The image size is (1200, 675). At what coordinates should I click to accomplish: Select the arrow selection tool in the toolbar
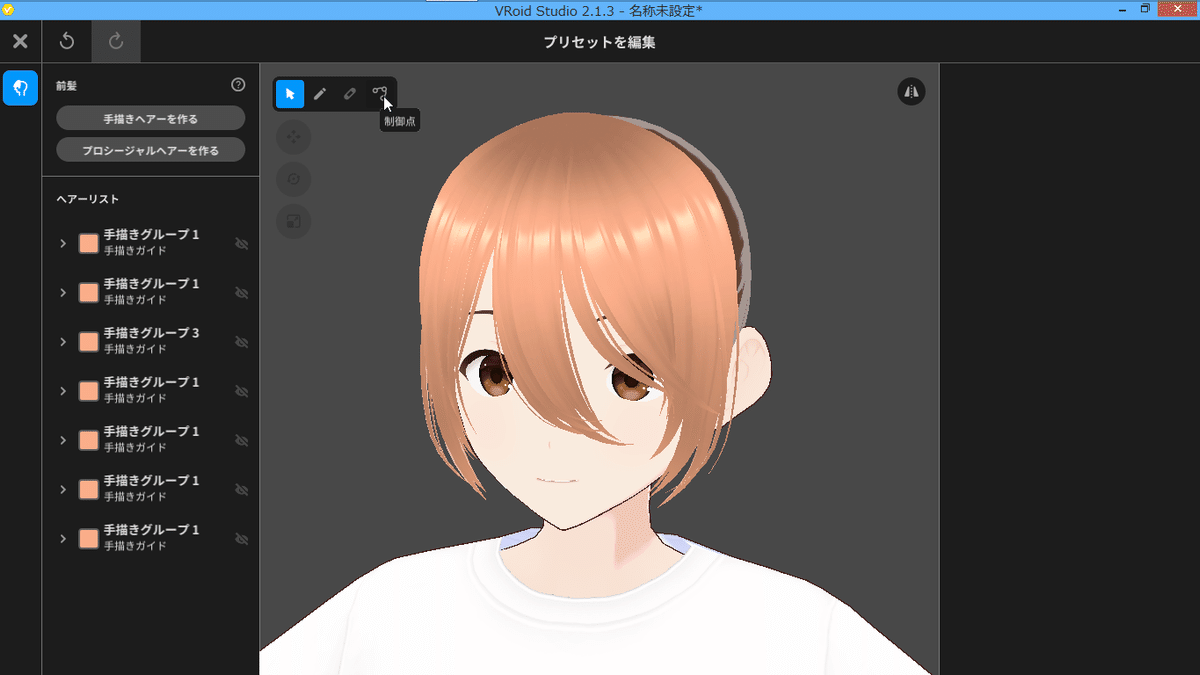[289, 93]
